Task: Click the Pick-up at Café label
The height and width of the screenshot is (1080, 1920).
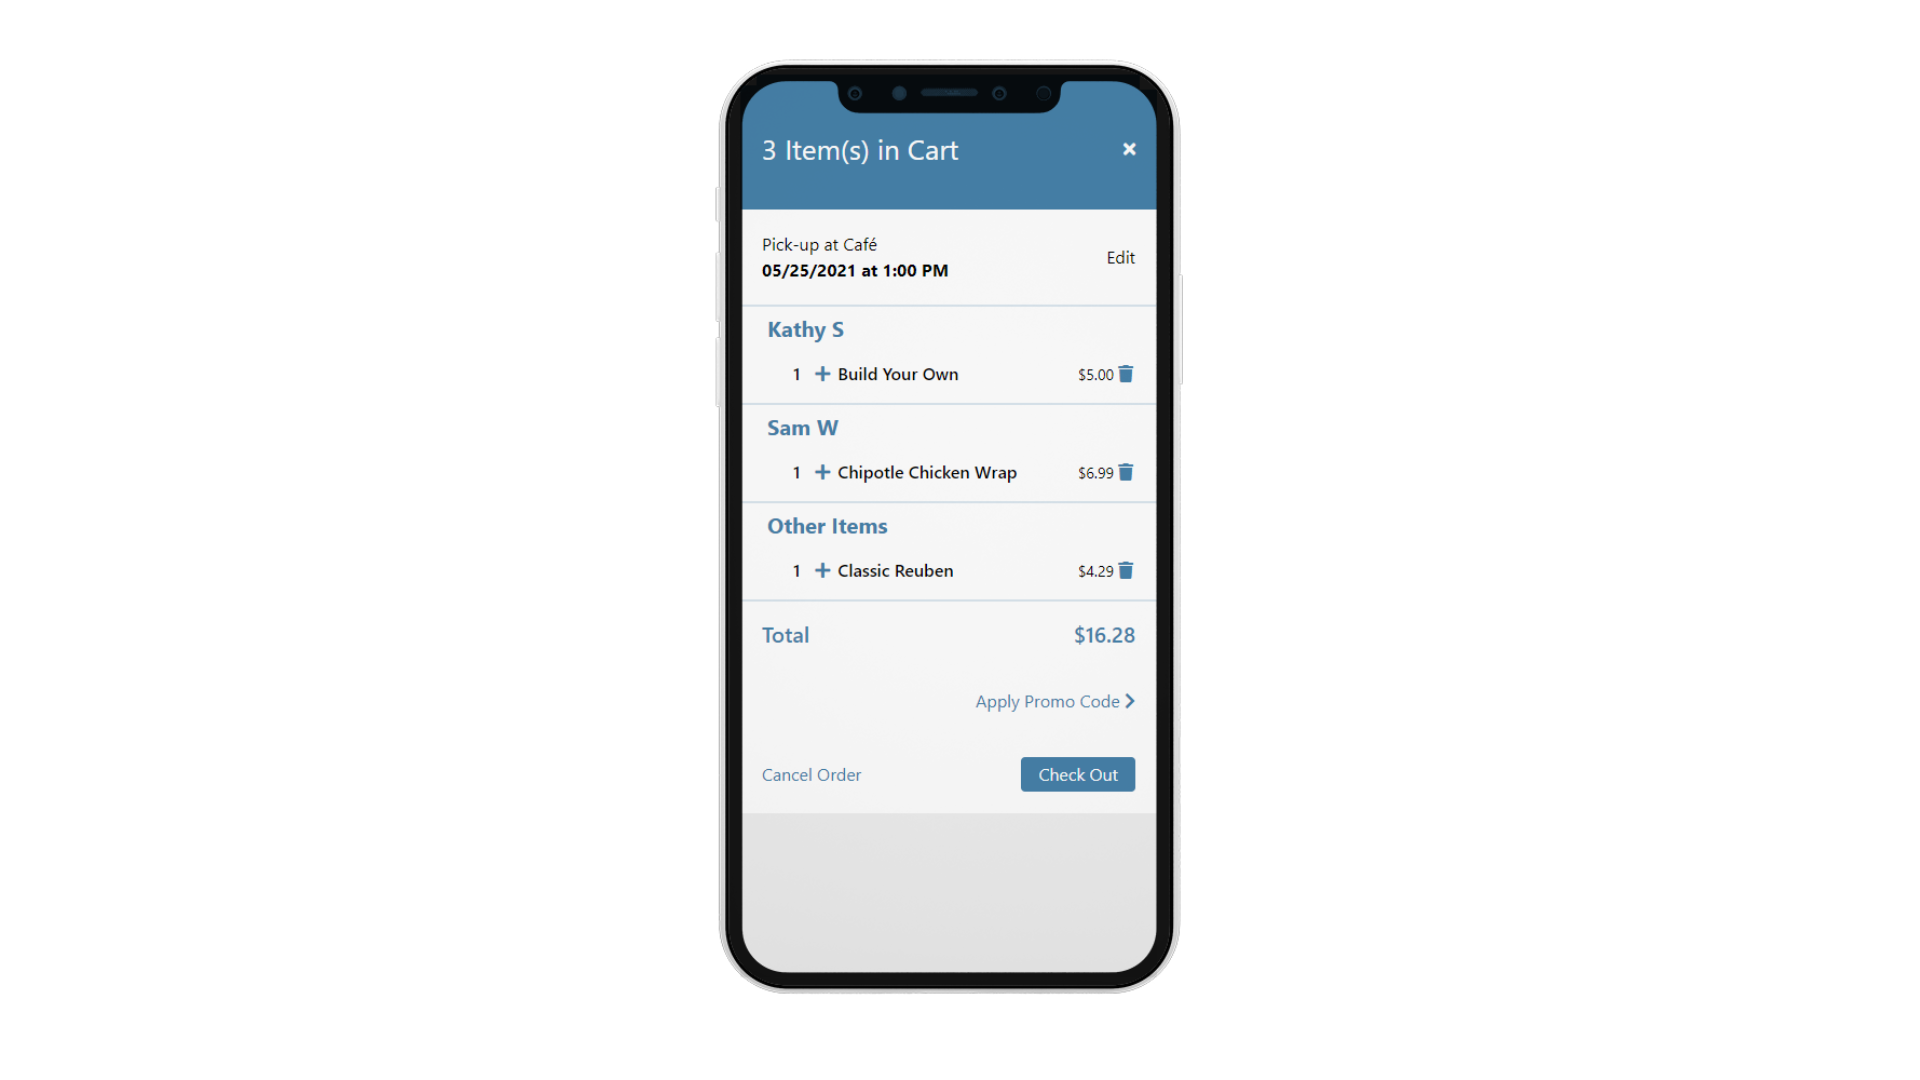Action: [819, 243]
